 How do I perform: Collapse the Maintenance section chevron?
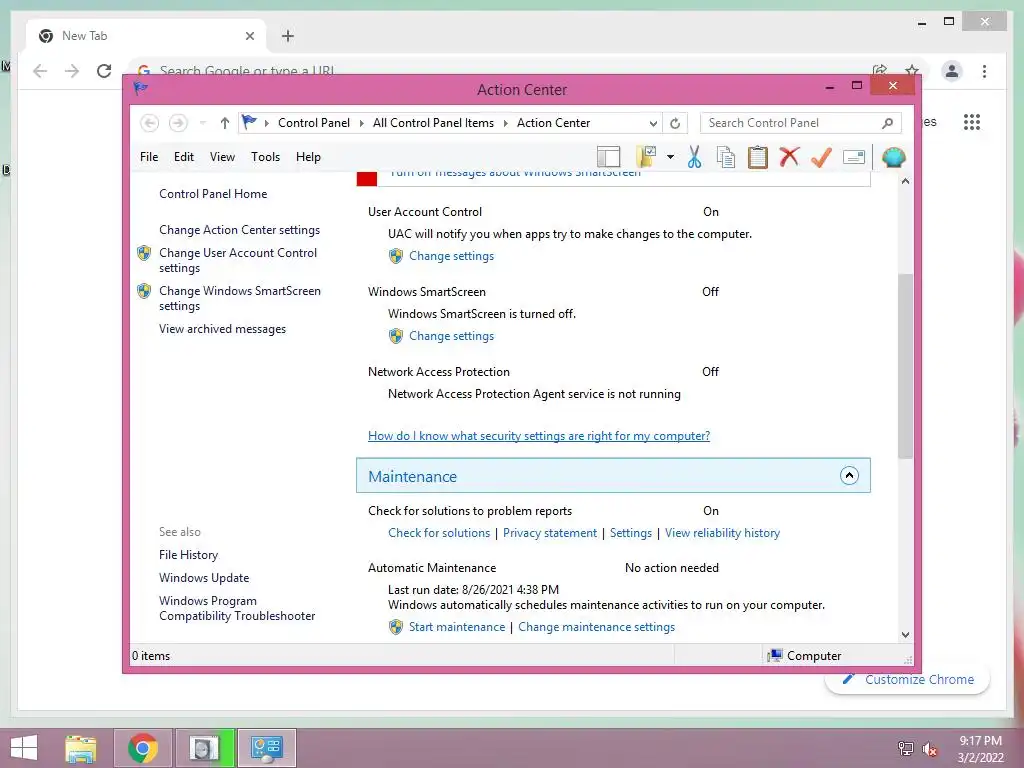(849, 475)
